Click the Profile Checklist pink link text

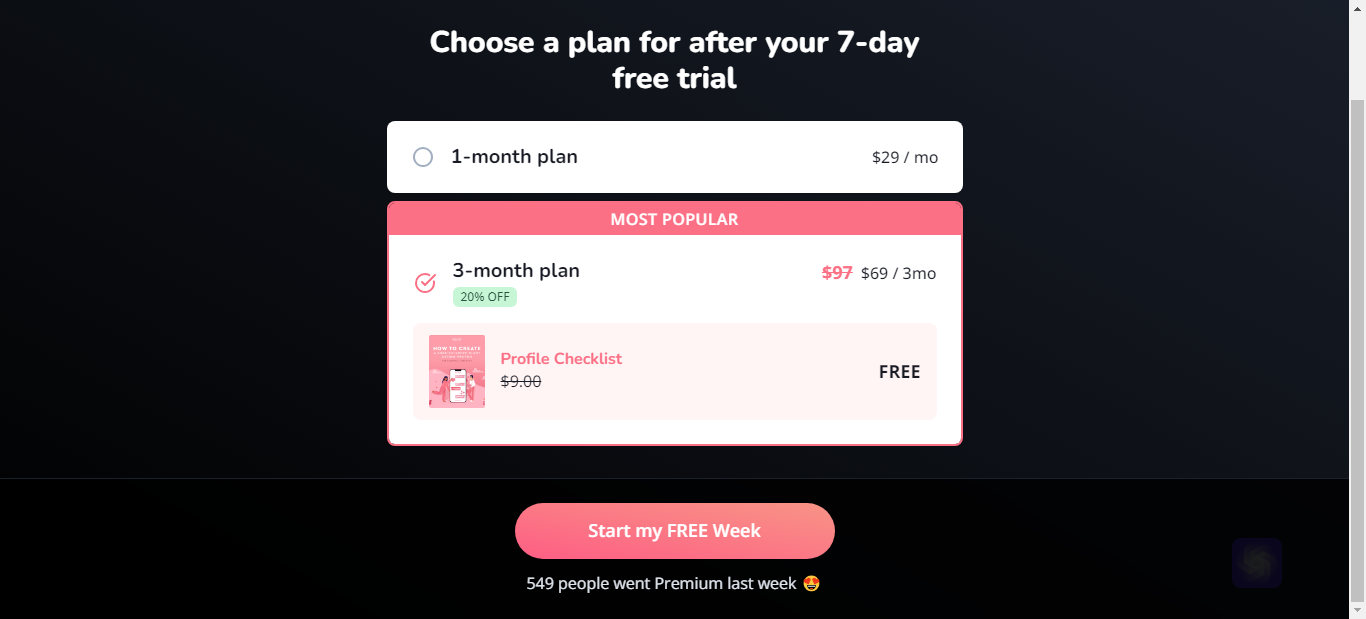point(561,359)
